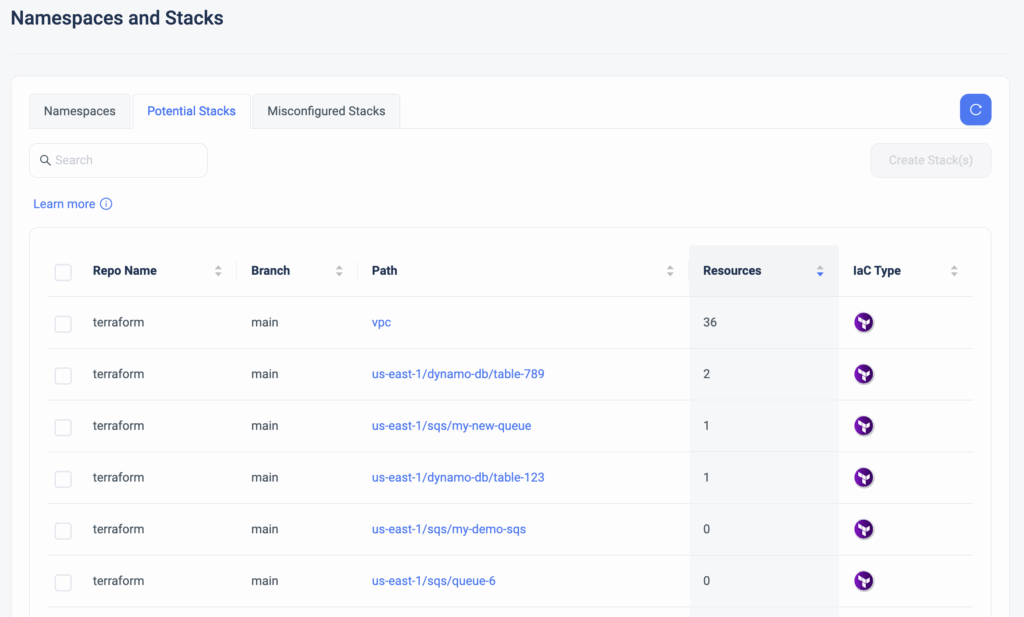Viewport: 1024px width, 617px height.
Task: Toggle the select-all checkbox in table header
Action: [63, 272]
